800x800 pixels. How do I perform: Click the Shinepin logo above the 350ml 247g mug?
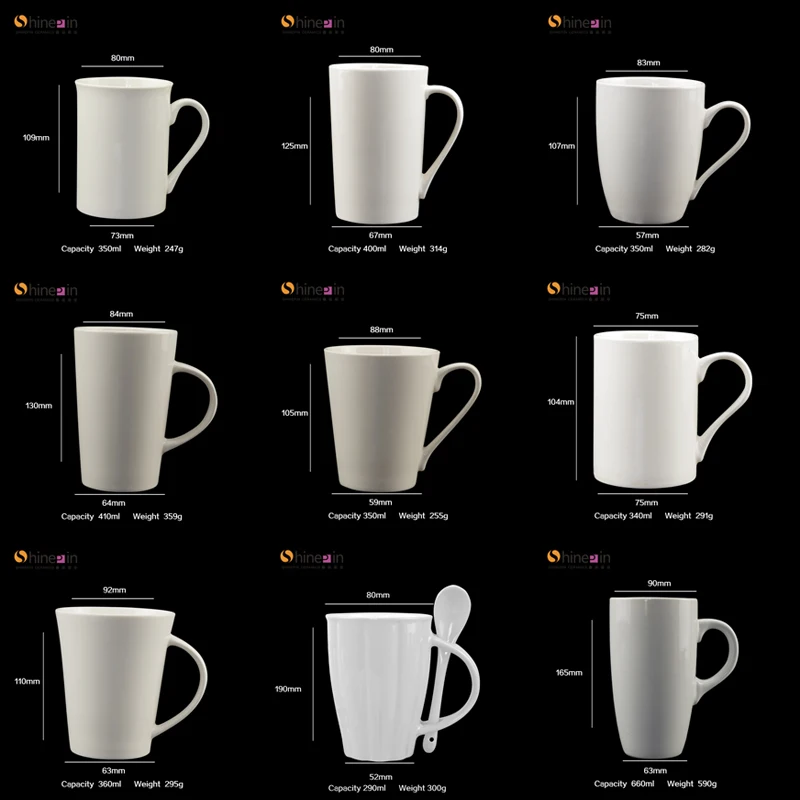click(x=46, y=24)
